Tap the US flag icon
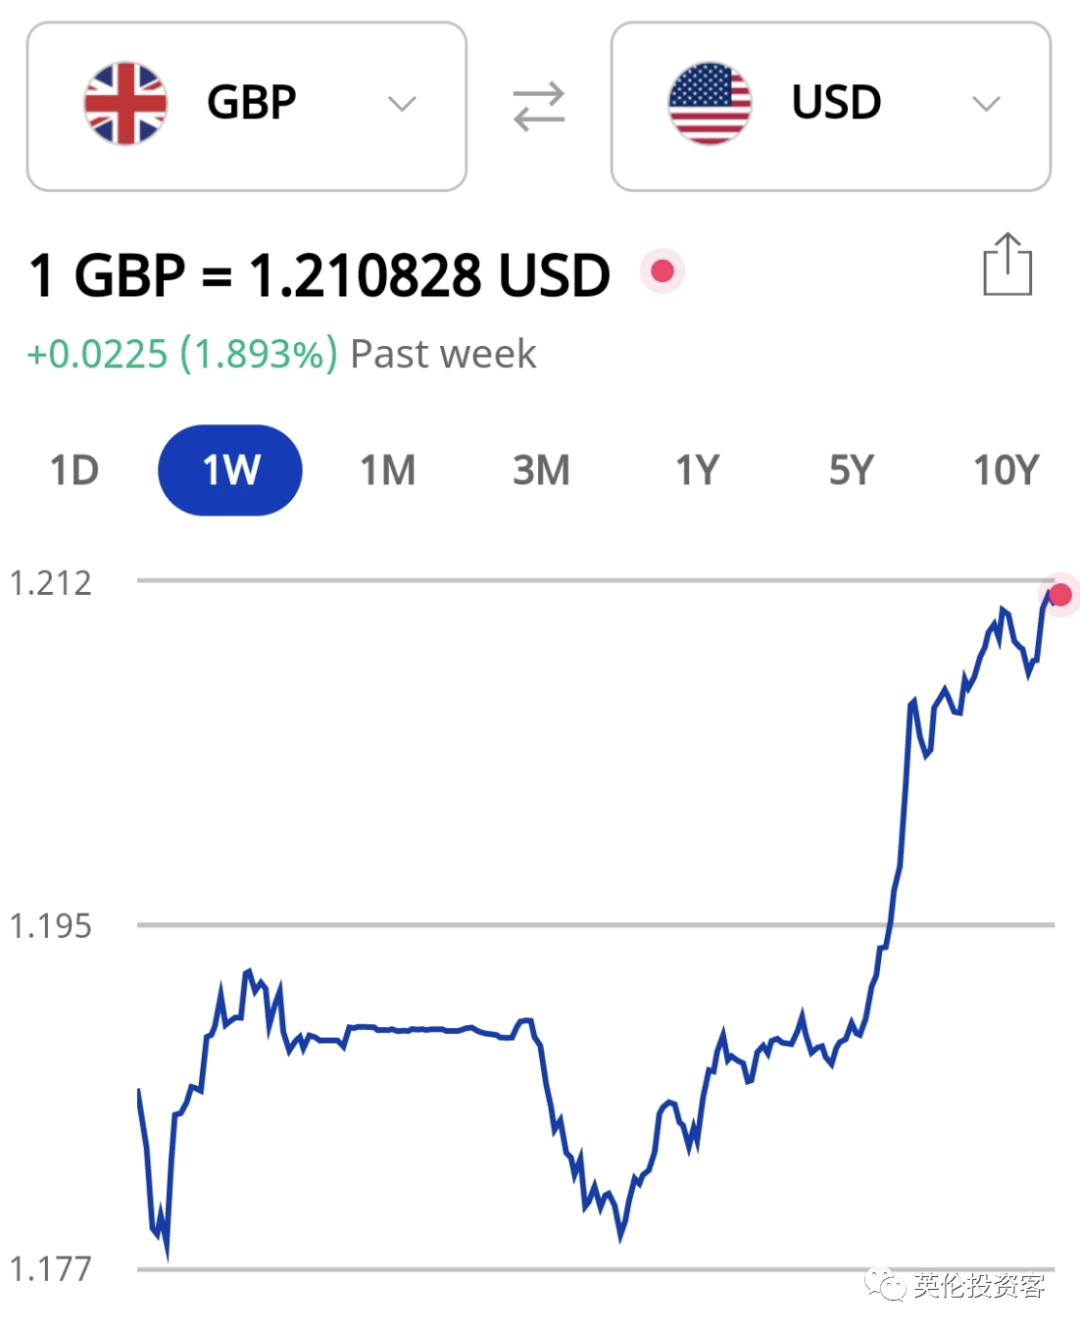The image size is (1080, 1333). point(710,104)
